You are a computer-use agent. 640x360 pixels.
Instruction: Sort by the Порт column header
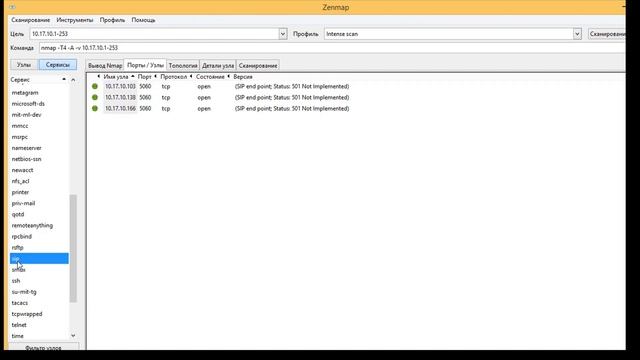(145, 77)
